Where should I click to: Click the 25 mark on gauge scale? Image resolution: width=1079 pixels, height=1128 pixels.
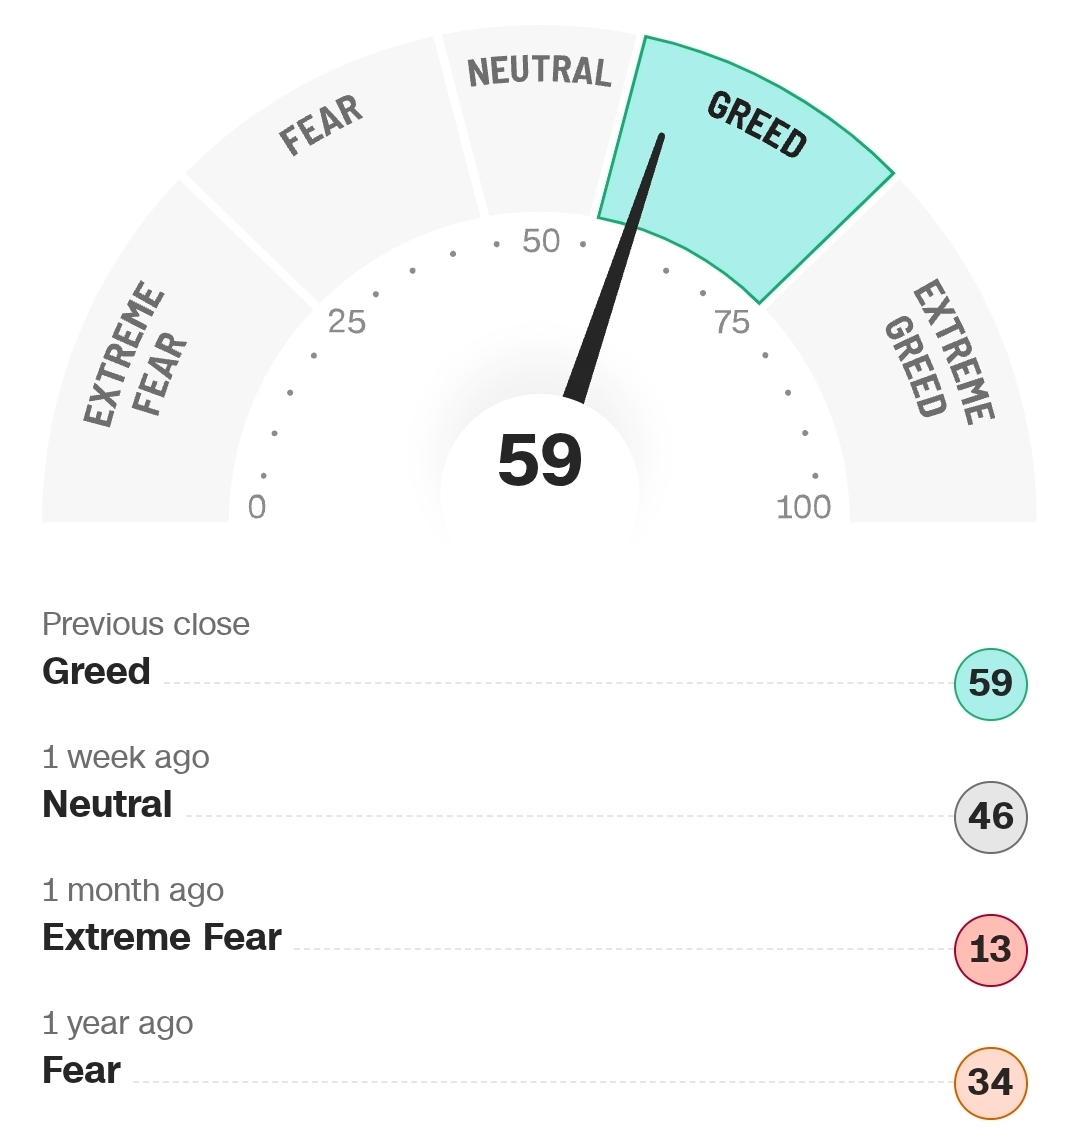pos(347,321)
